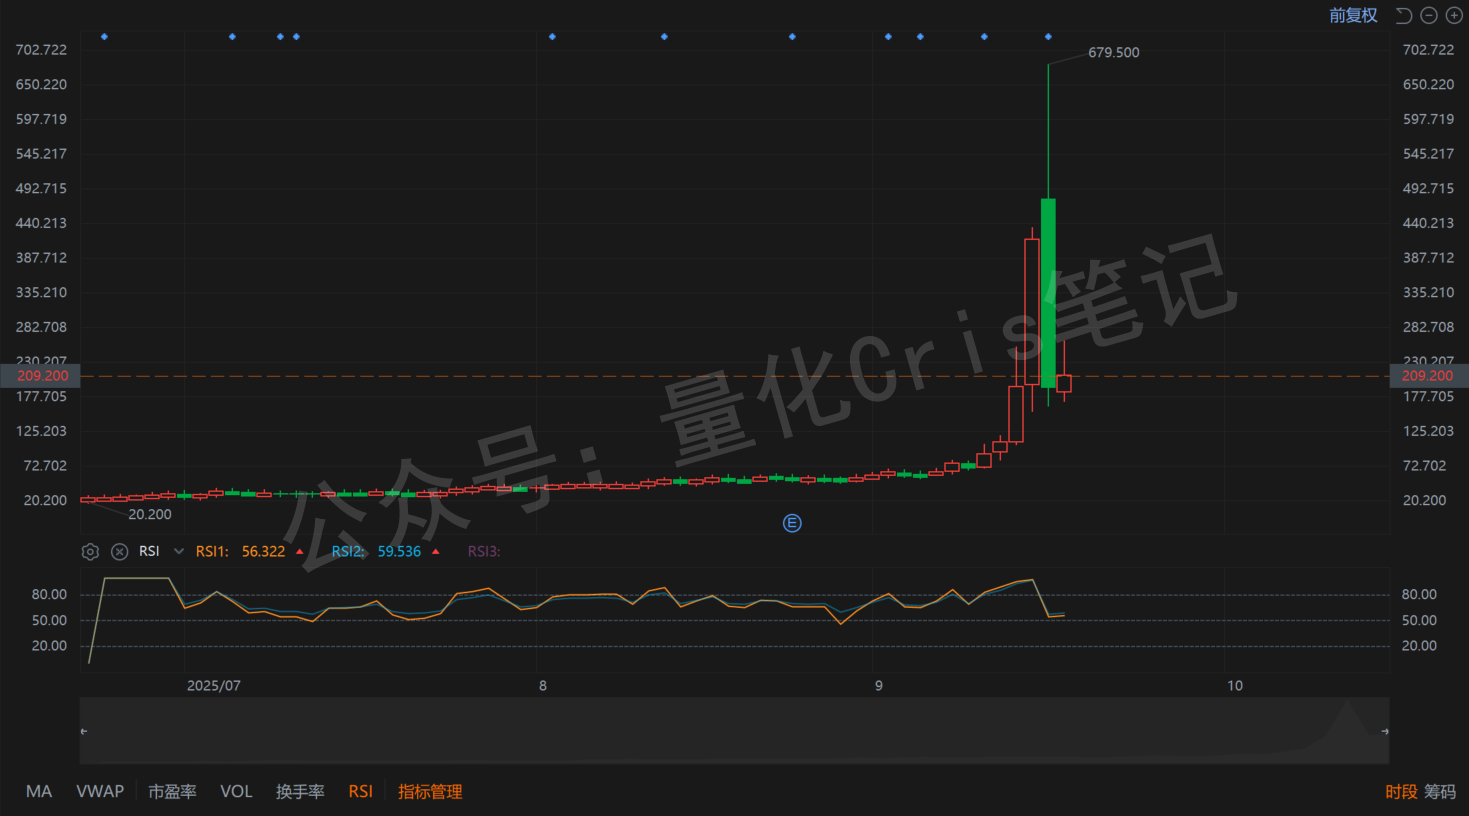
Task: Click the month 10 axis label
Action: pos(1235,685)
